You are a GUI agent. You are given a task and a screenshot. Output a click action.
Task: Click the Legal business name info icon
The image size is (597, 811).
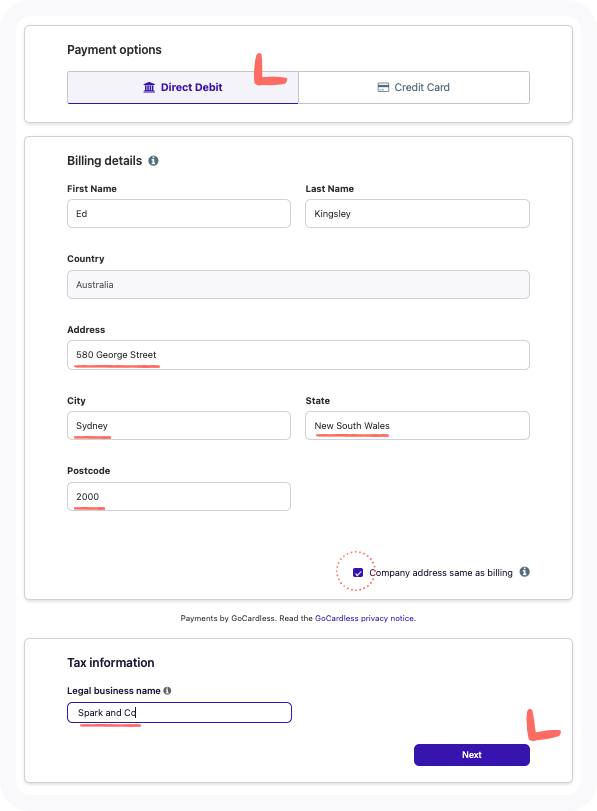click(x=167, y=690)
